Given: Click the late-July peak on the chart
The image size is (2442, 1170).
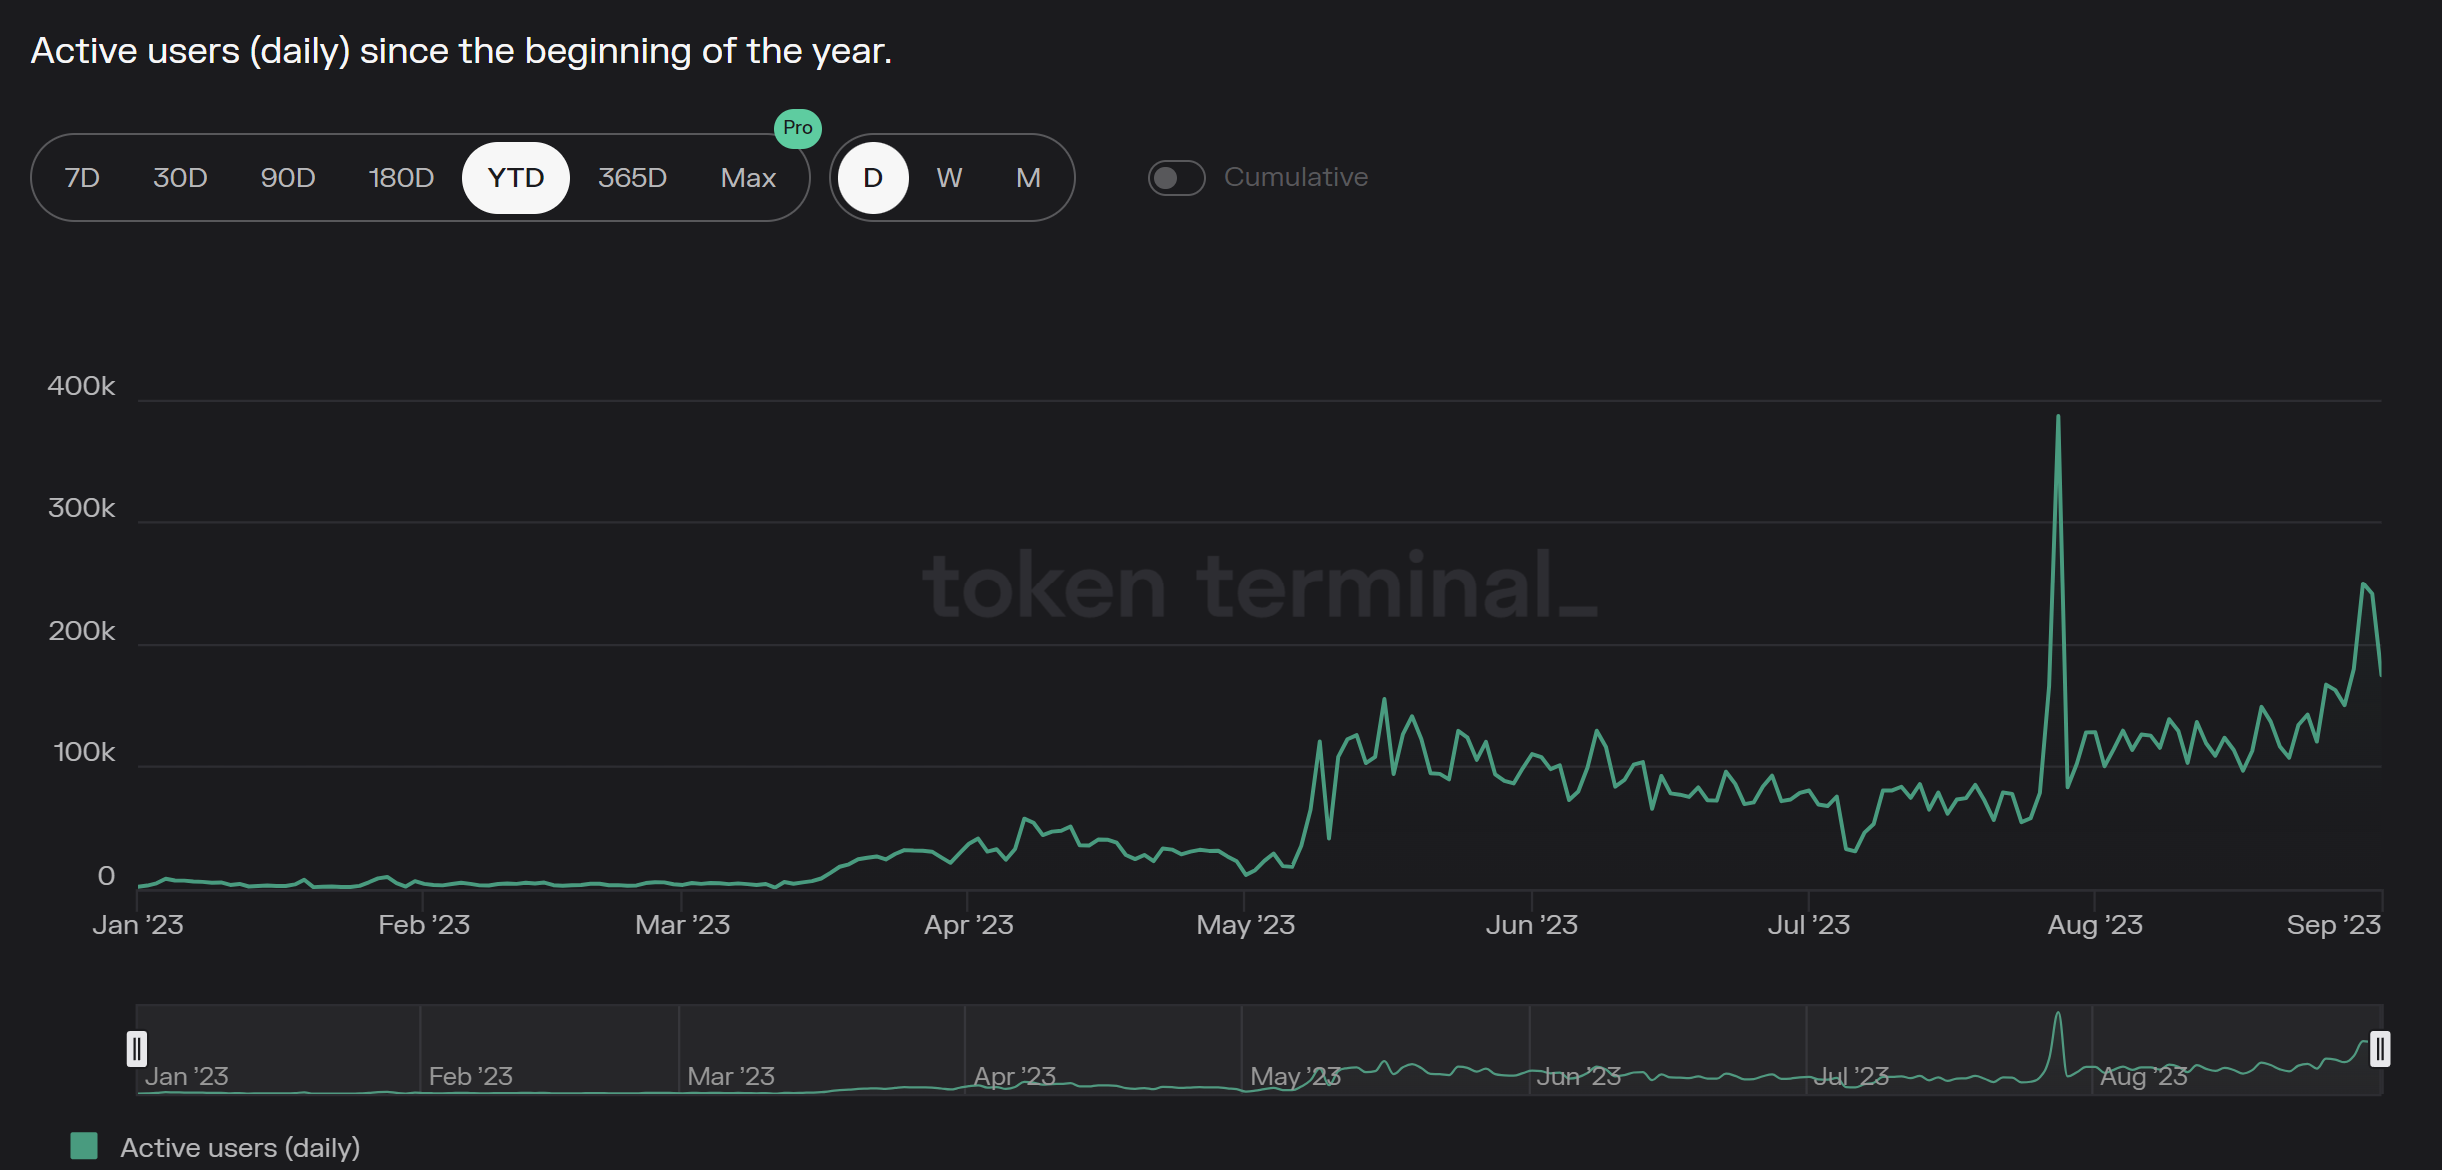Looking at the screenshot, I should [x=2058, y=417].
